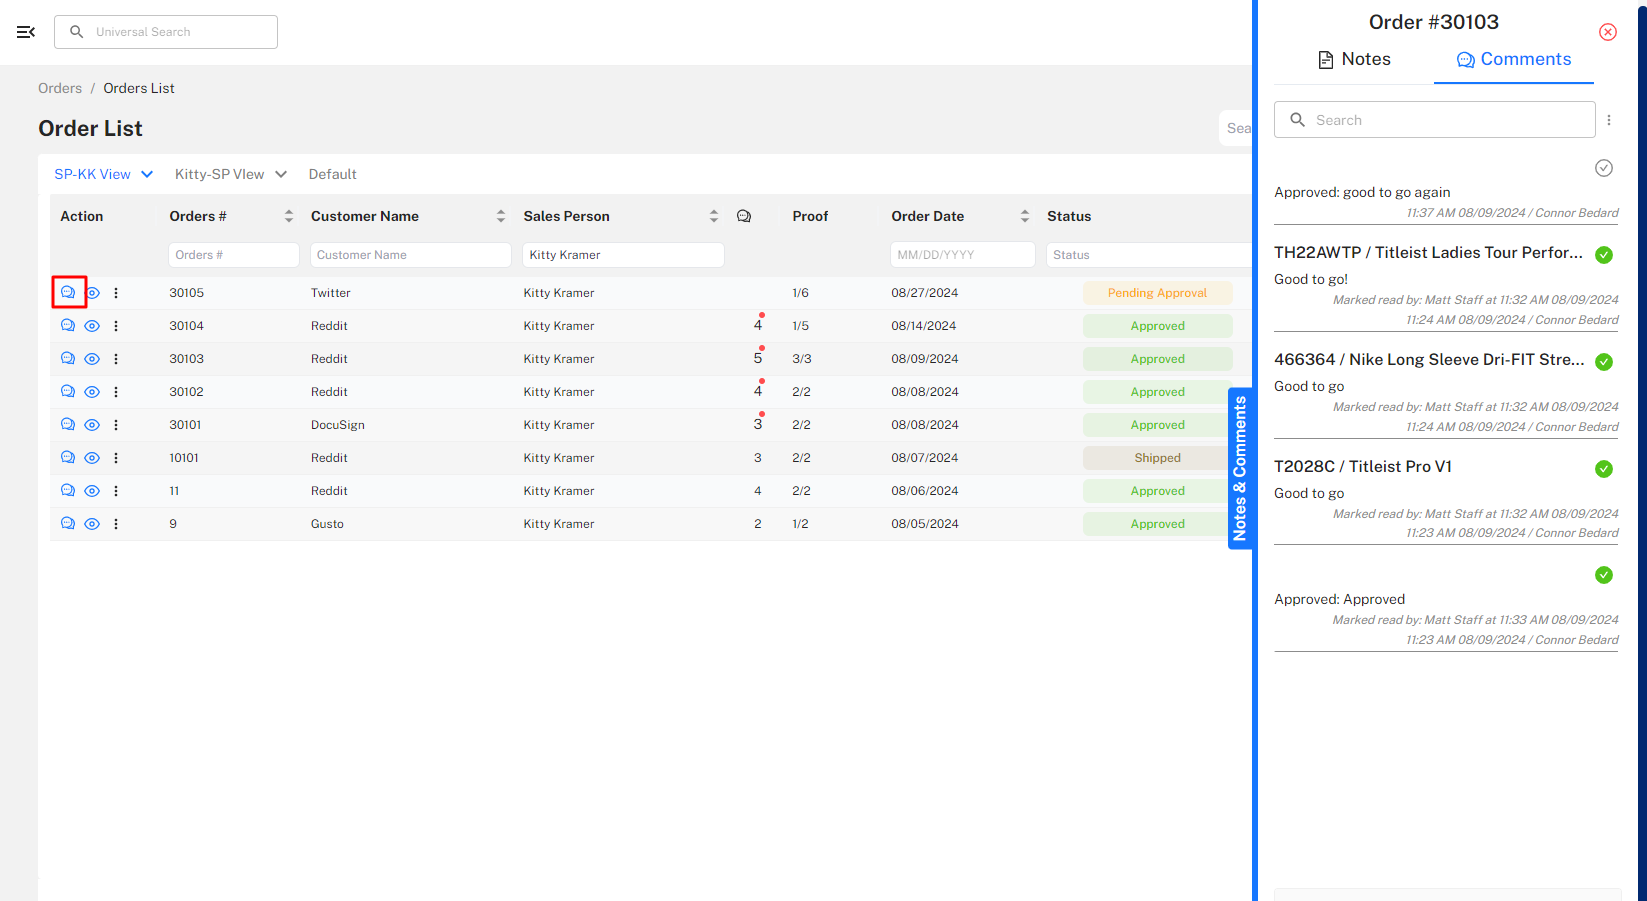Click the Customer Name filter field
This screenshot has width=1647, height=901.
[411, 255]
